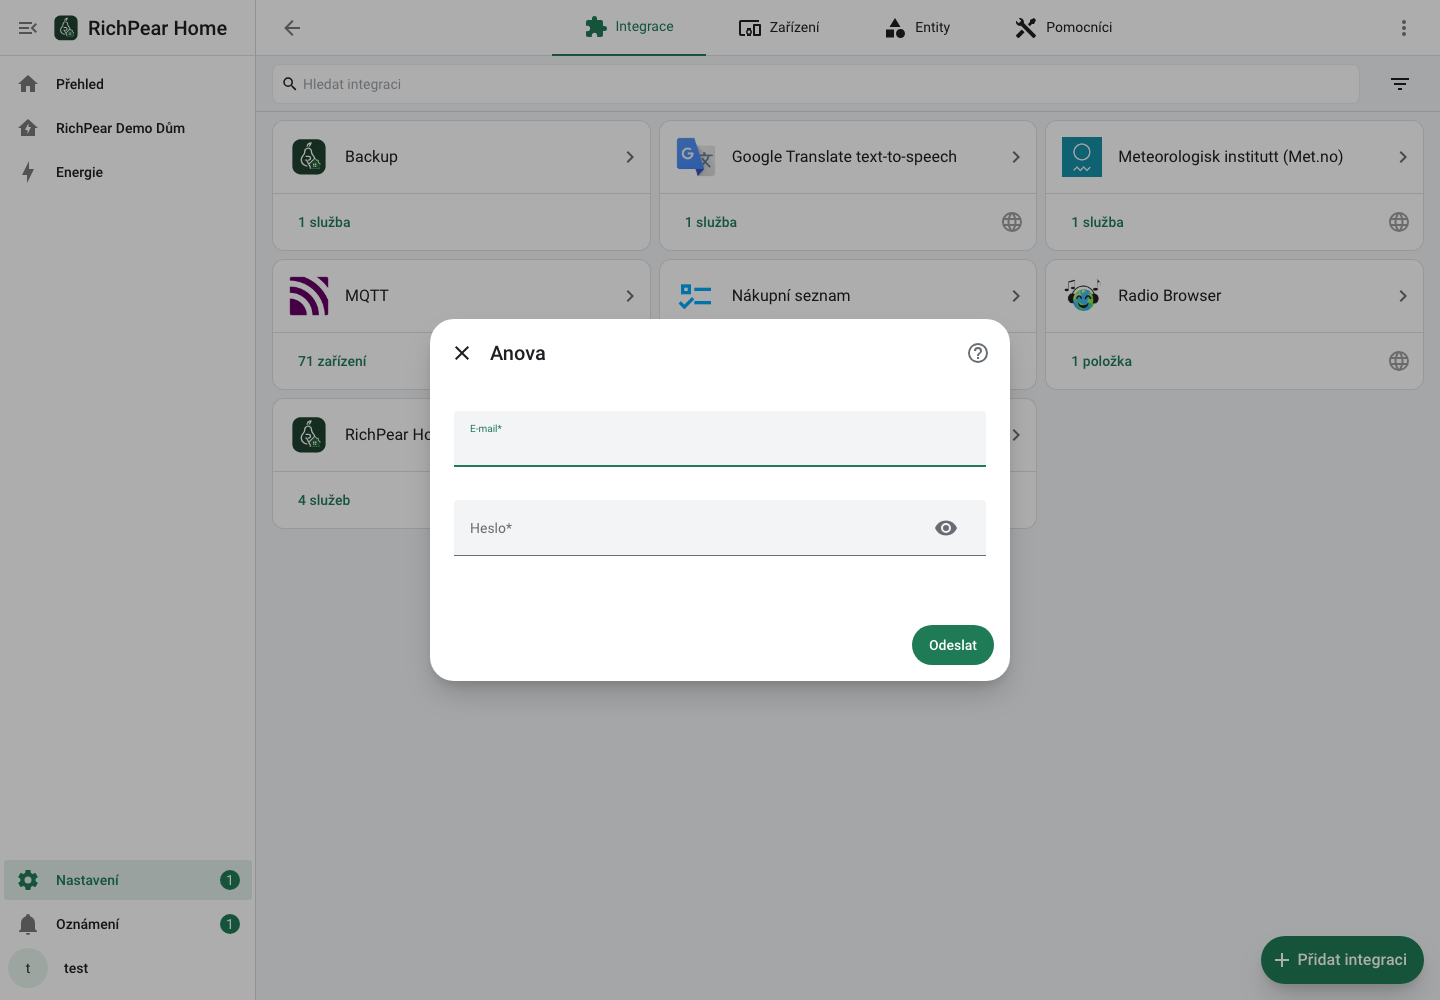Collapse the sidebar with the menu icon
Viewport: 1440px width, 1000px height.
coord(28,28)
